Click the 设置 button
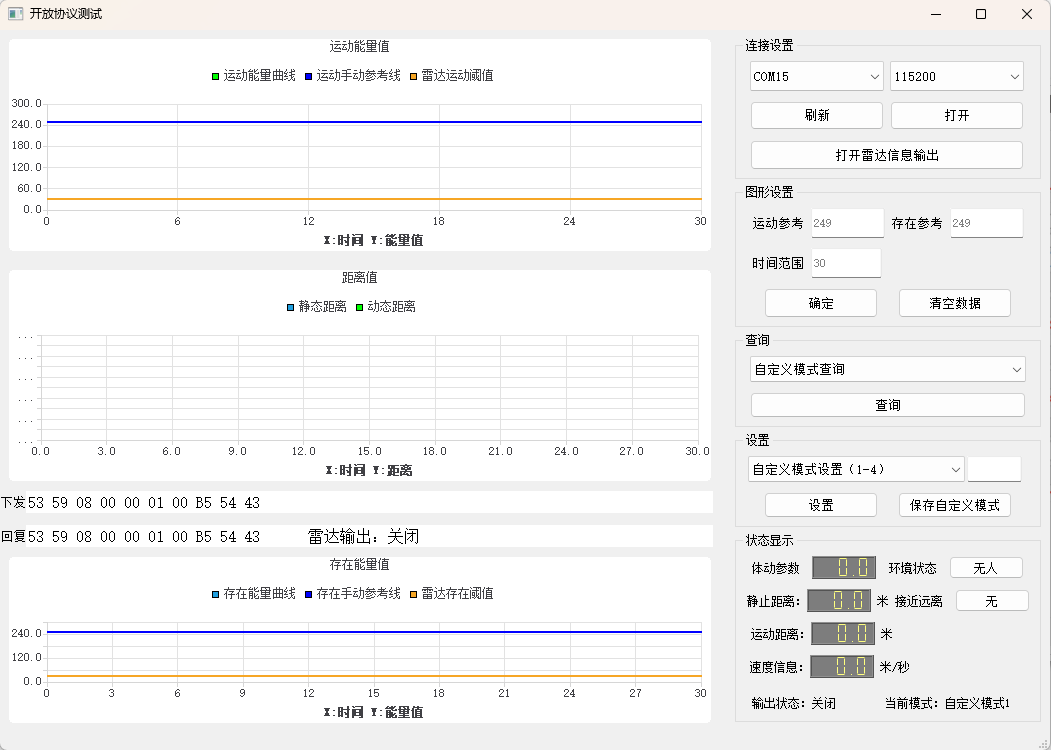 (x=820, y=505)
